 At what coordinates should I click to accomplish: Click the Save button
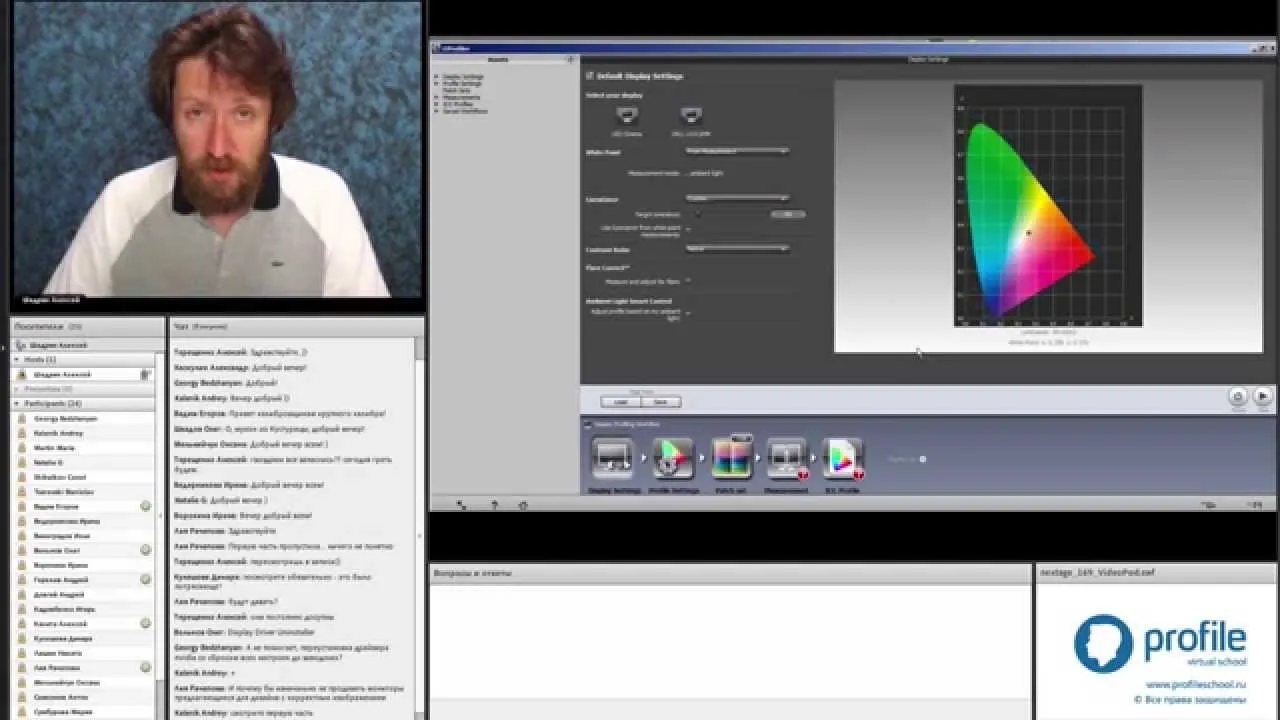(660, 402)
